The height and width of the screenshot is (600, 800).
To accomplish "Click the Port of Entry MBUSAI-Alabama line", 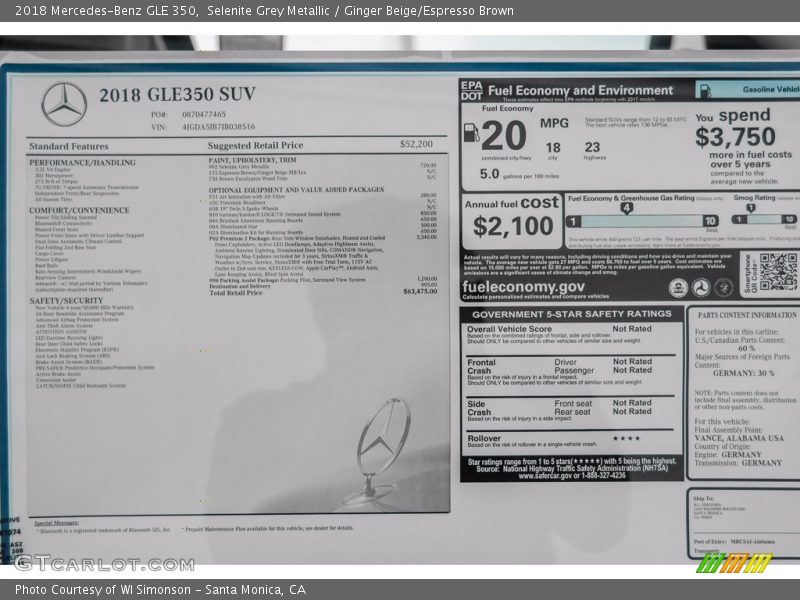I will pyautogui.click(x=734, y=541).
